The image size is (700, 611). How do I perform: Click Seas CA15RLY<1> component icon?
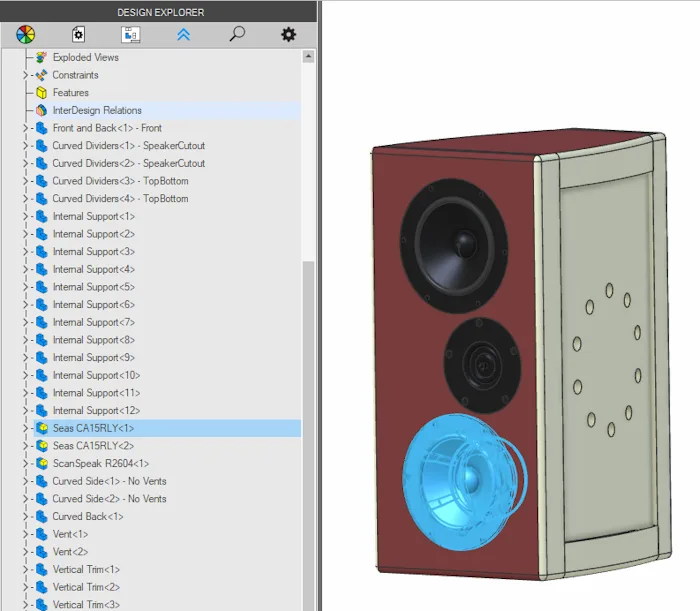pos(42,428)
